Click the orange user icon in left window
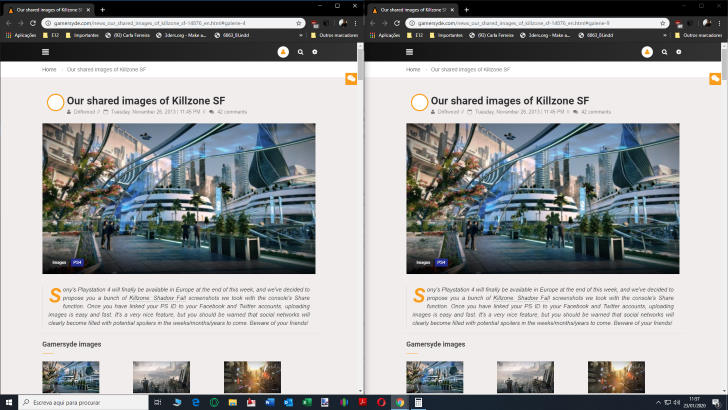The height and width of the screenshot is (410, 728). pyautogui.click(x=283, y=52)
